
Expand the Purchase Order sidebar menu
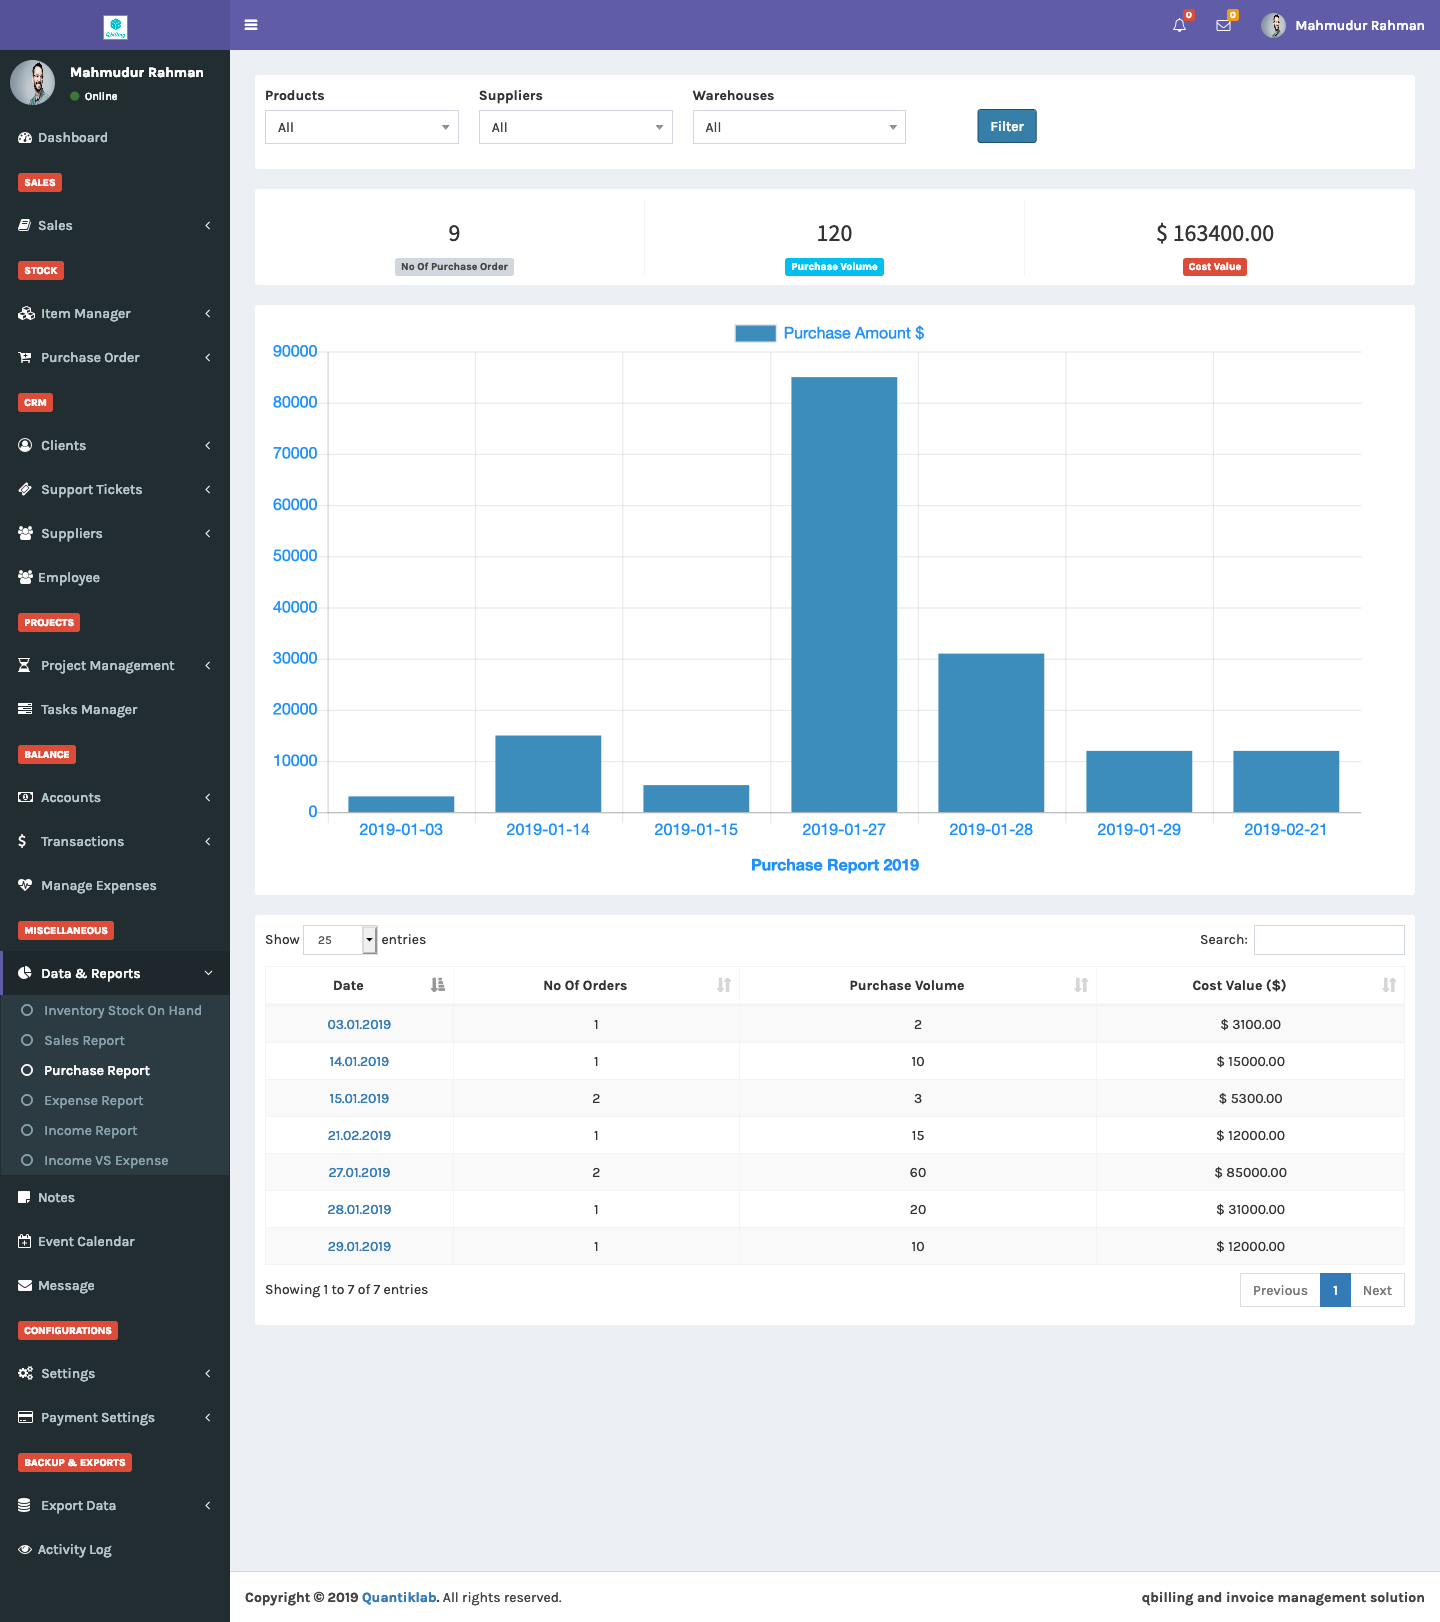pyautogui.click(x=115, y=357)
